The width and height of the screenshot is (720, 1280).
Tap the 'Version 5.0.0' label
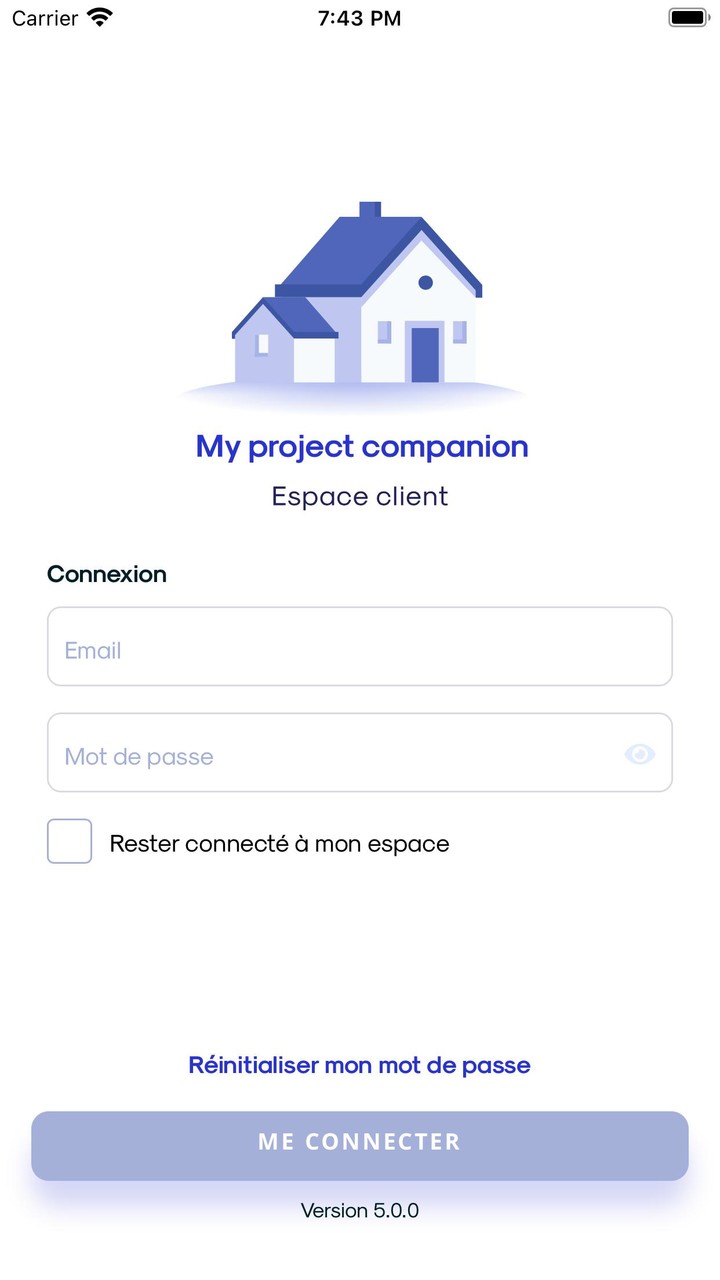coord(359,1210)
